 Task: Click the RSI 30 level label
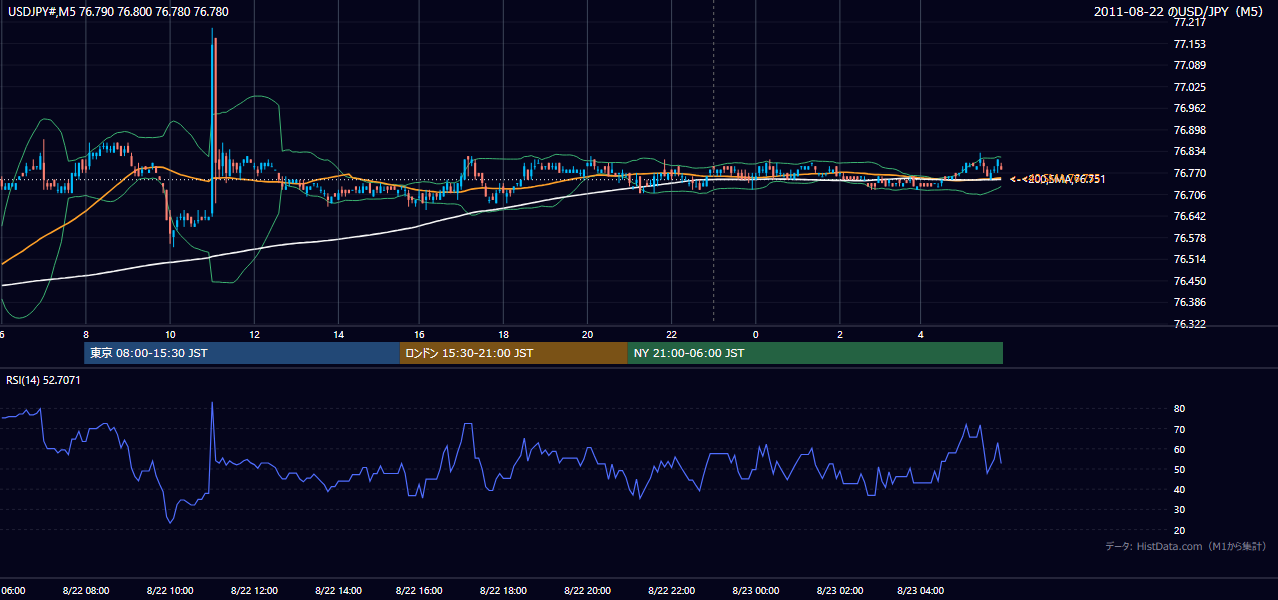[x=1179, y=510]
